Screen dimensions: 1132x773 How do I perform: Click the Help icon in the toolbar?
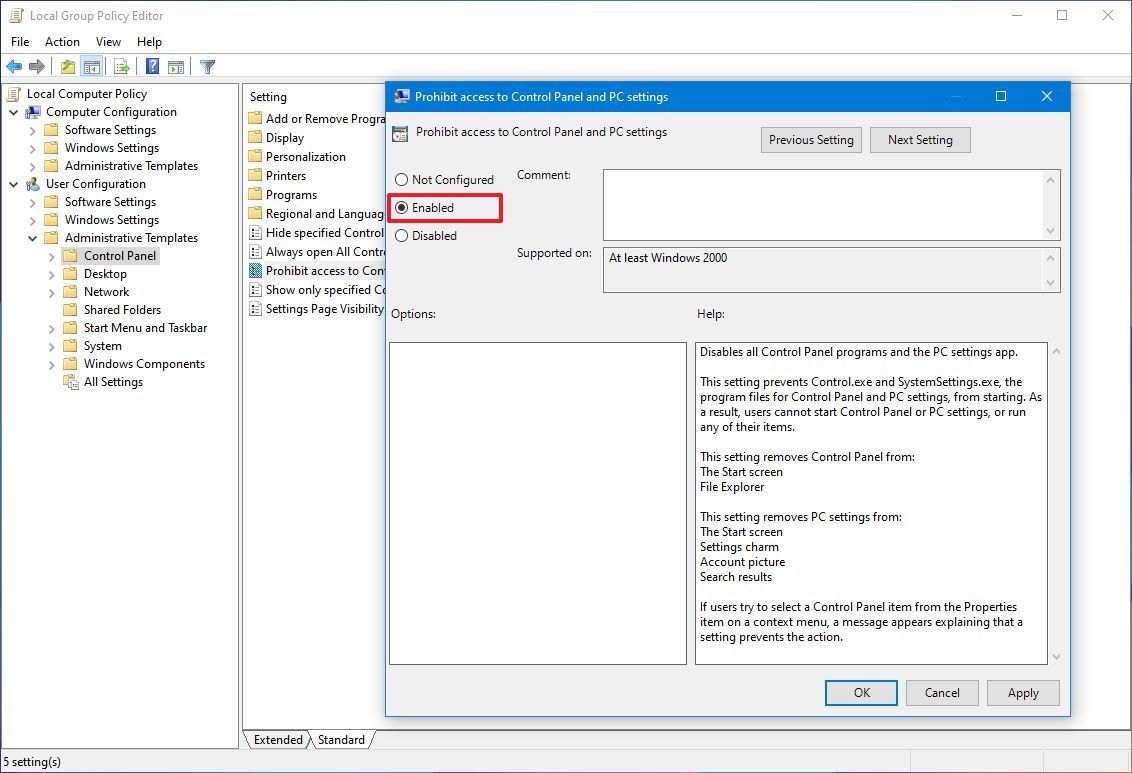click(151, 66)
